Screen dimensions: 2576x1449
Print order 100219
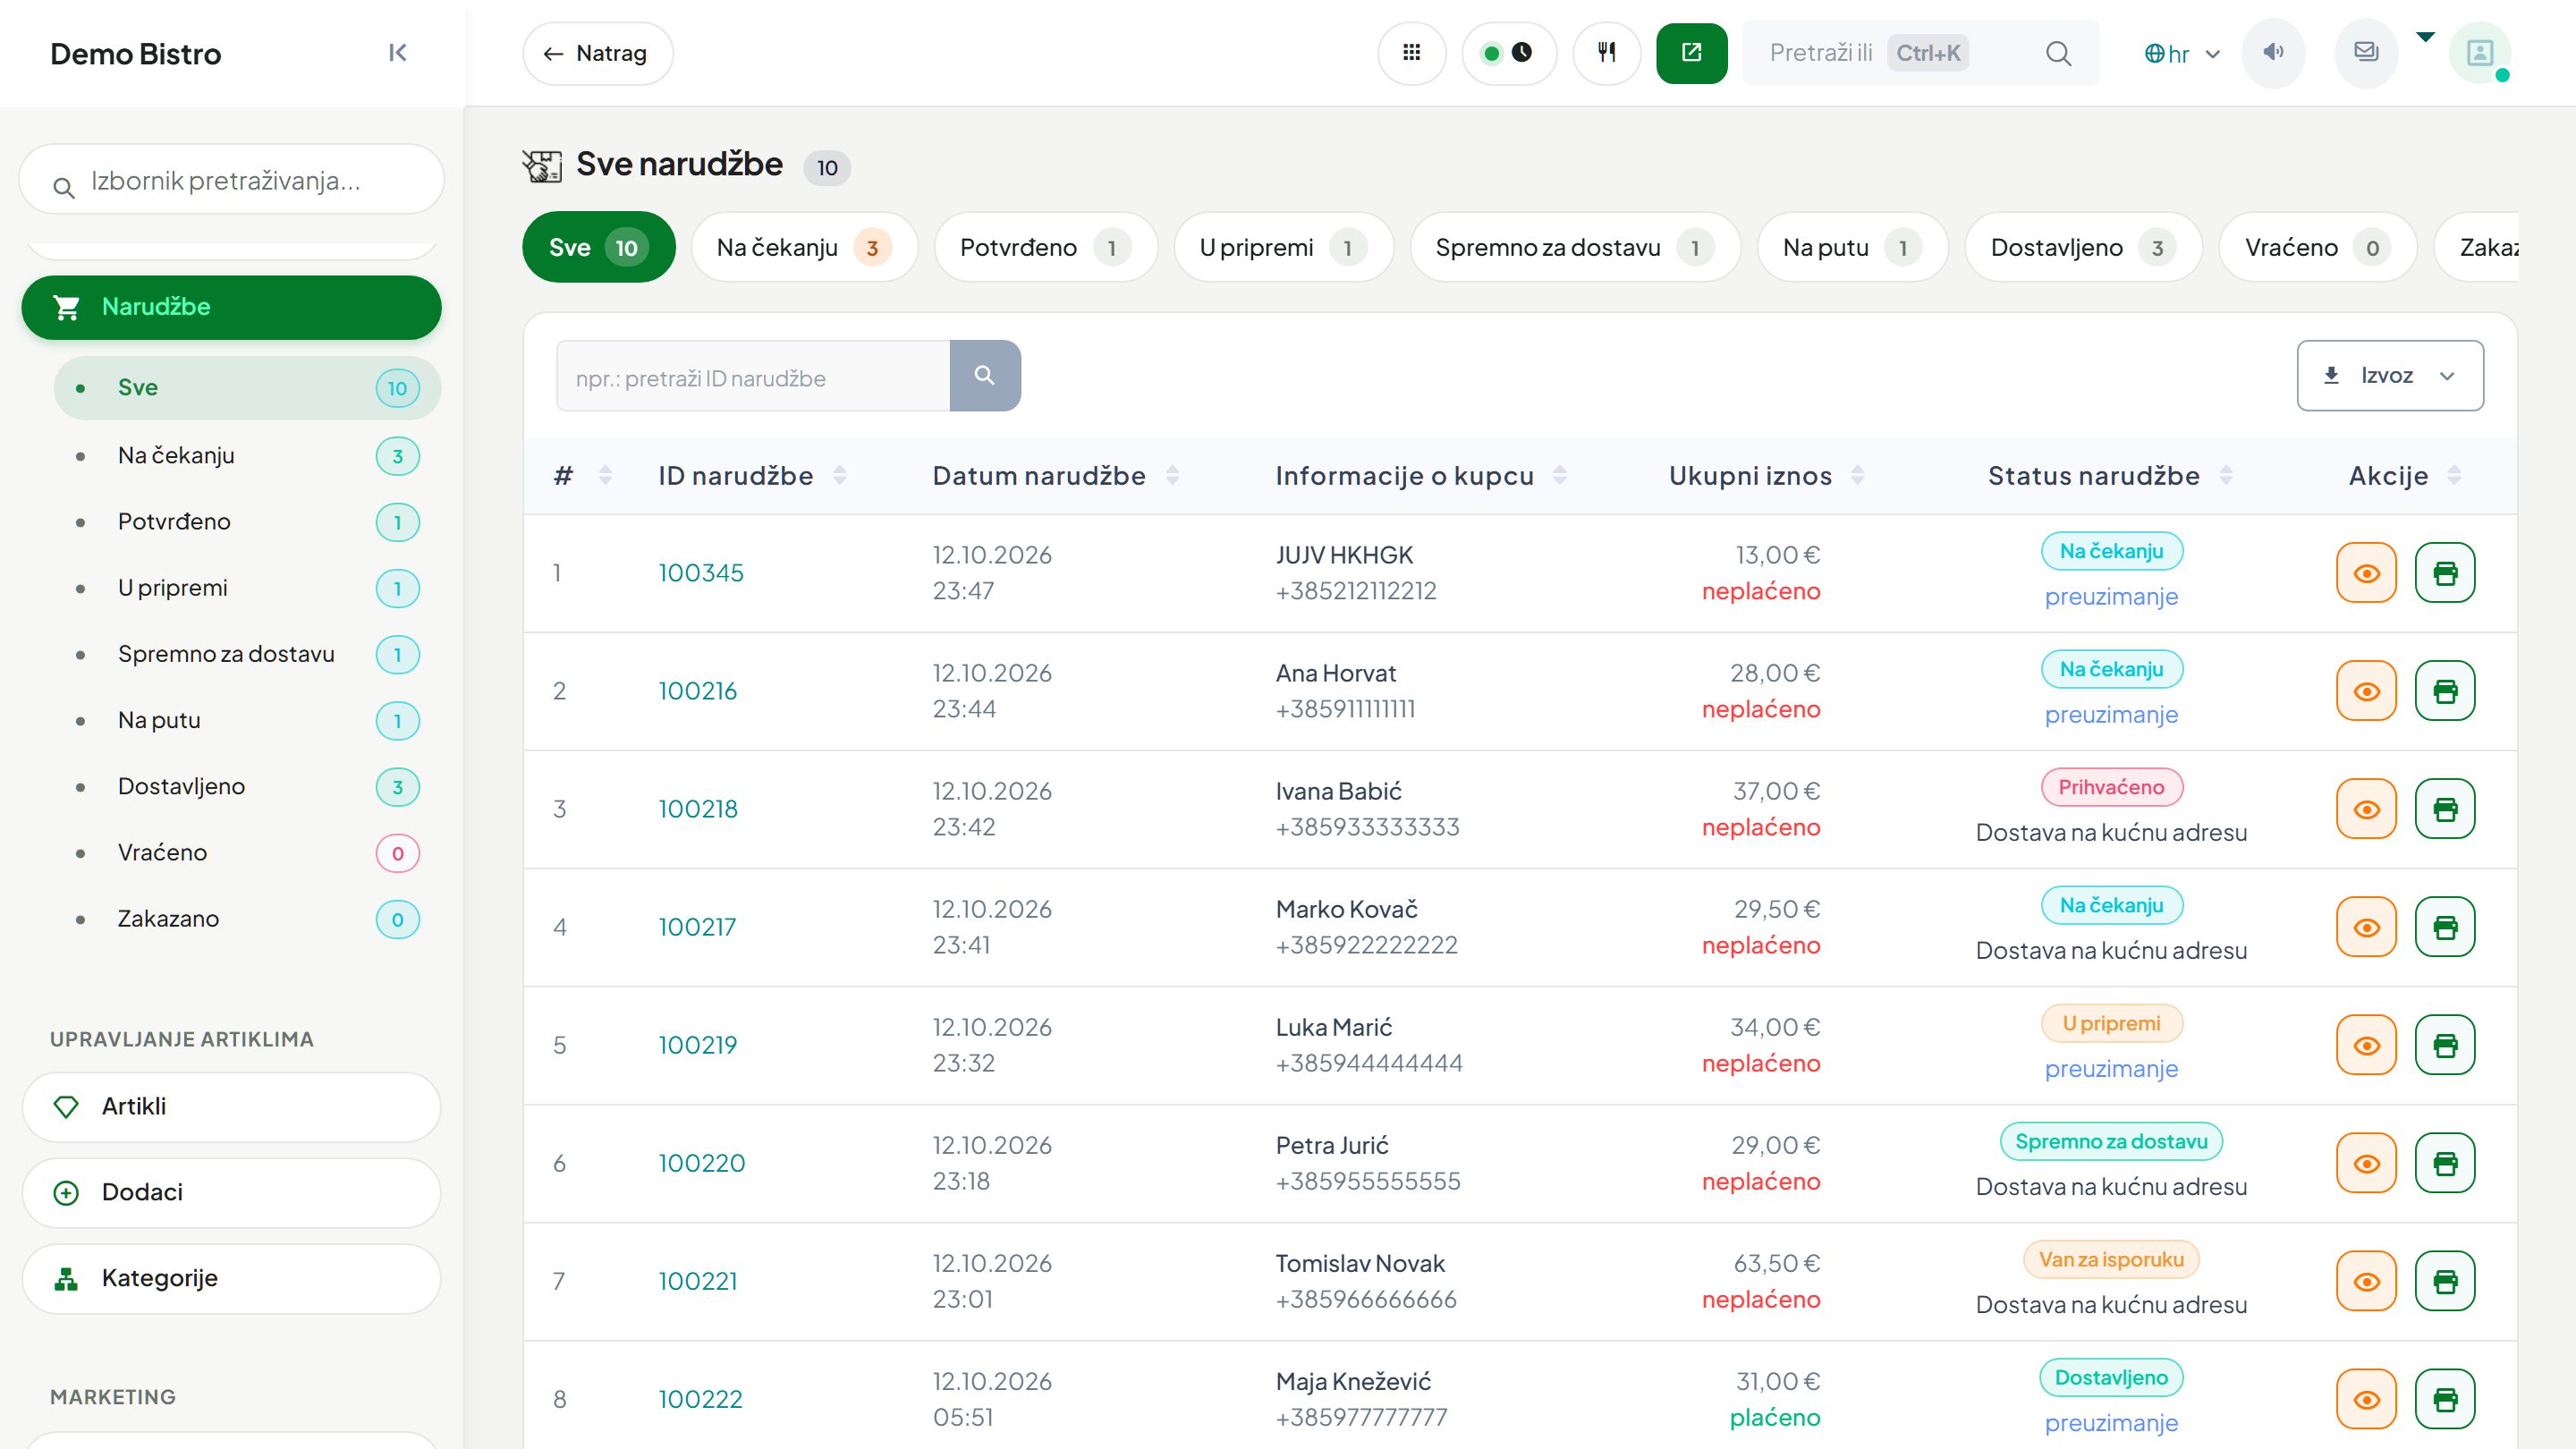2445,1045
